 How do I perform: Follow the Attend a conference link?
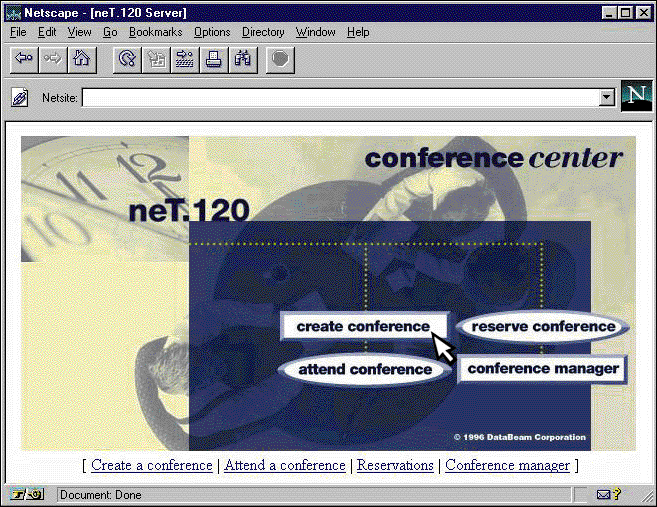click(x=285, y=465)
